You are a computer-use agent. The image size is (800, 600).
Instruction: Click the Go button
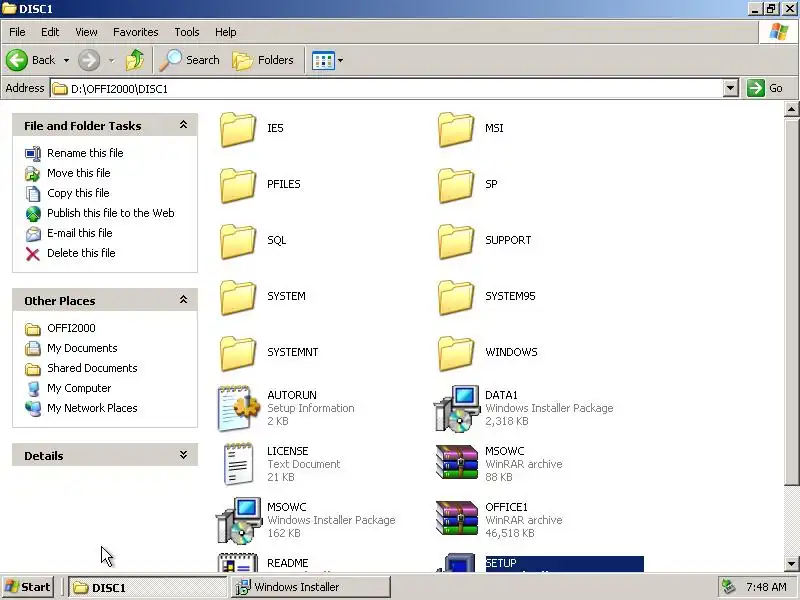[x=766, y=88]
